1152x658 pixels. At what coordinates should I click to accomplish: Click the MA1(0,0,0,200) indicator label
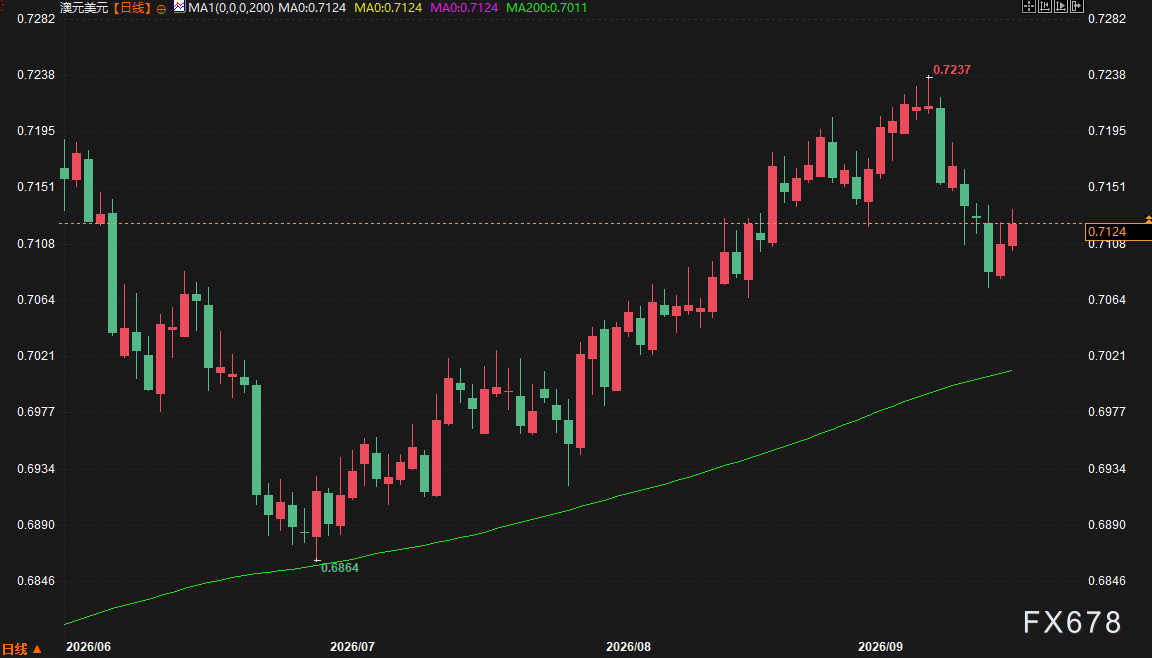coord(231,7)
